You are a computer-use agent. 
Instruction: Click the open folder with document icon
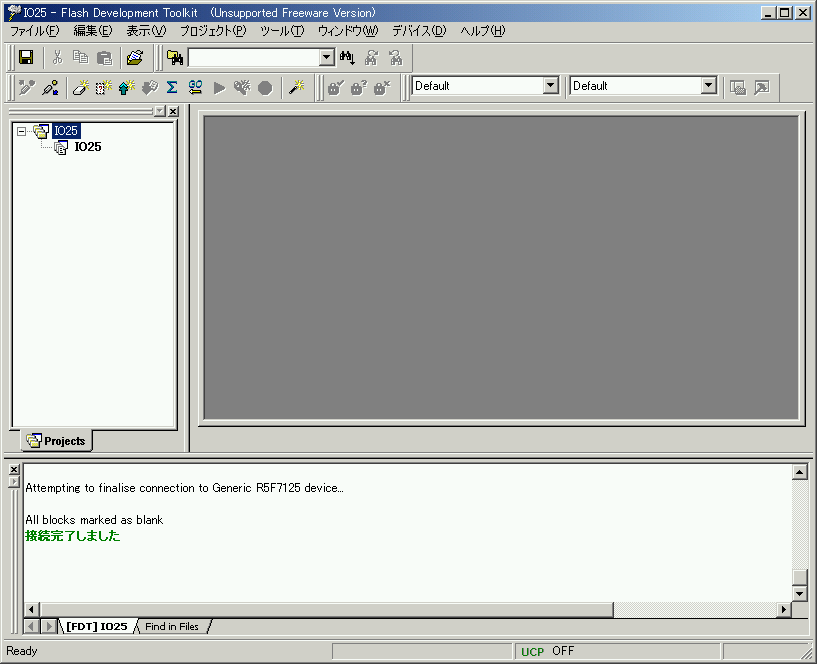click(x=135, y=57)
